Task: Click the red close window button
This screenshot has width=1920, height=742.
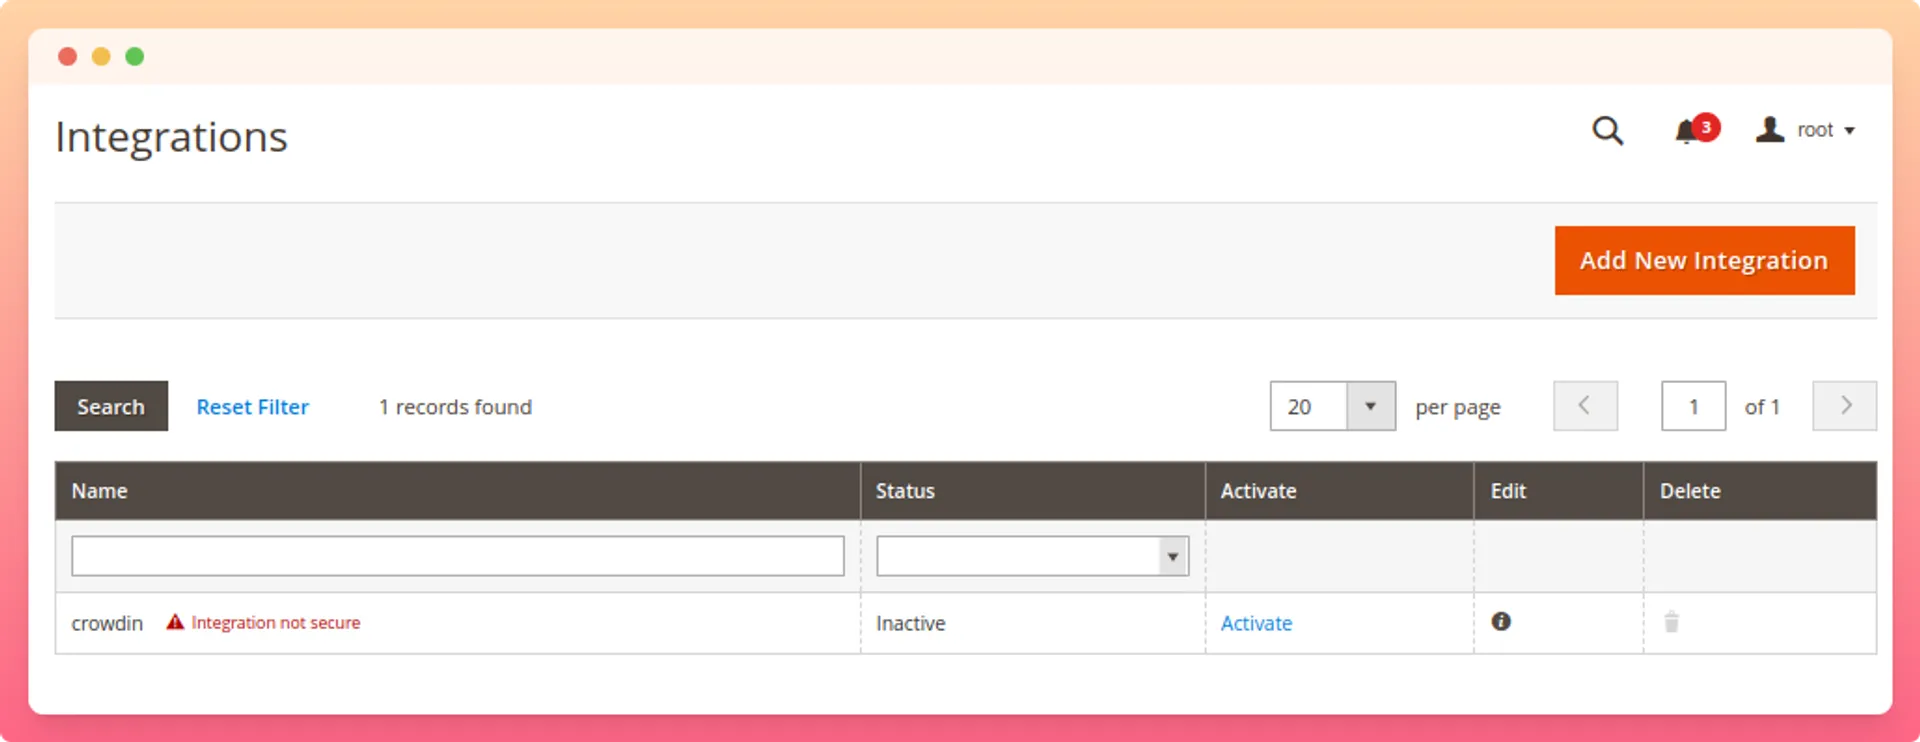Action: click(x=68, y=56)
